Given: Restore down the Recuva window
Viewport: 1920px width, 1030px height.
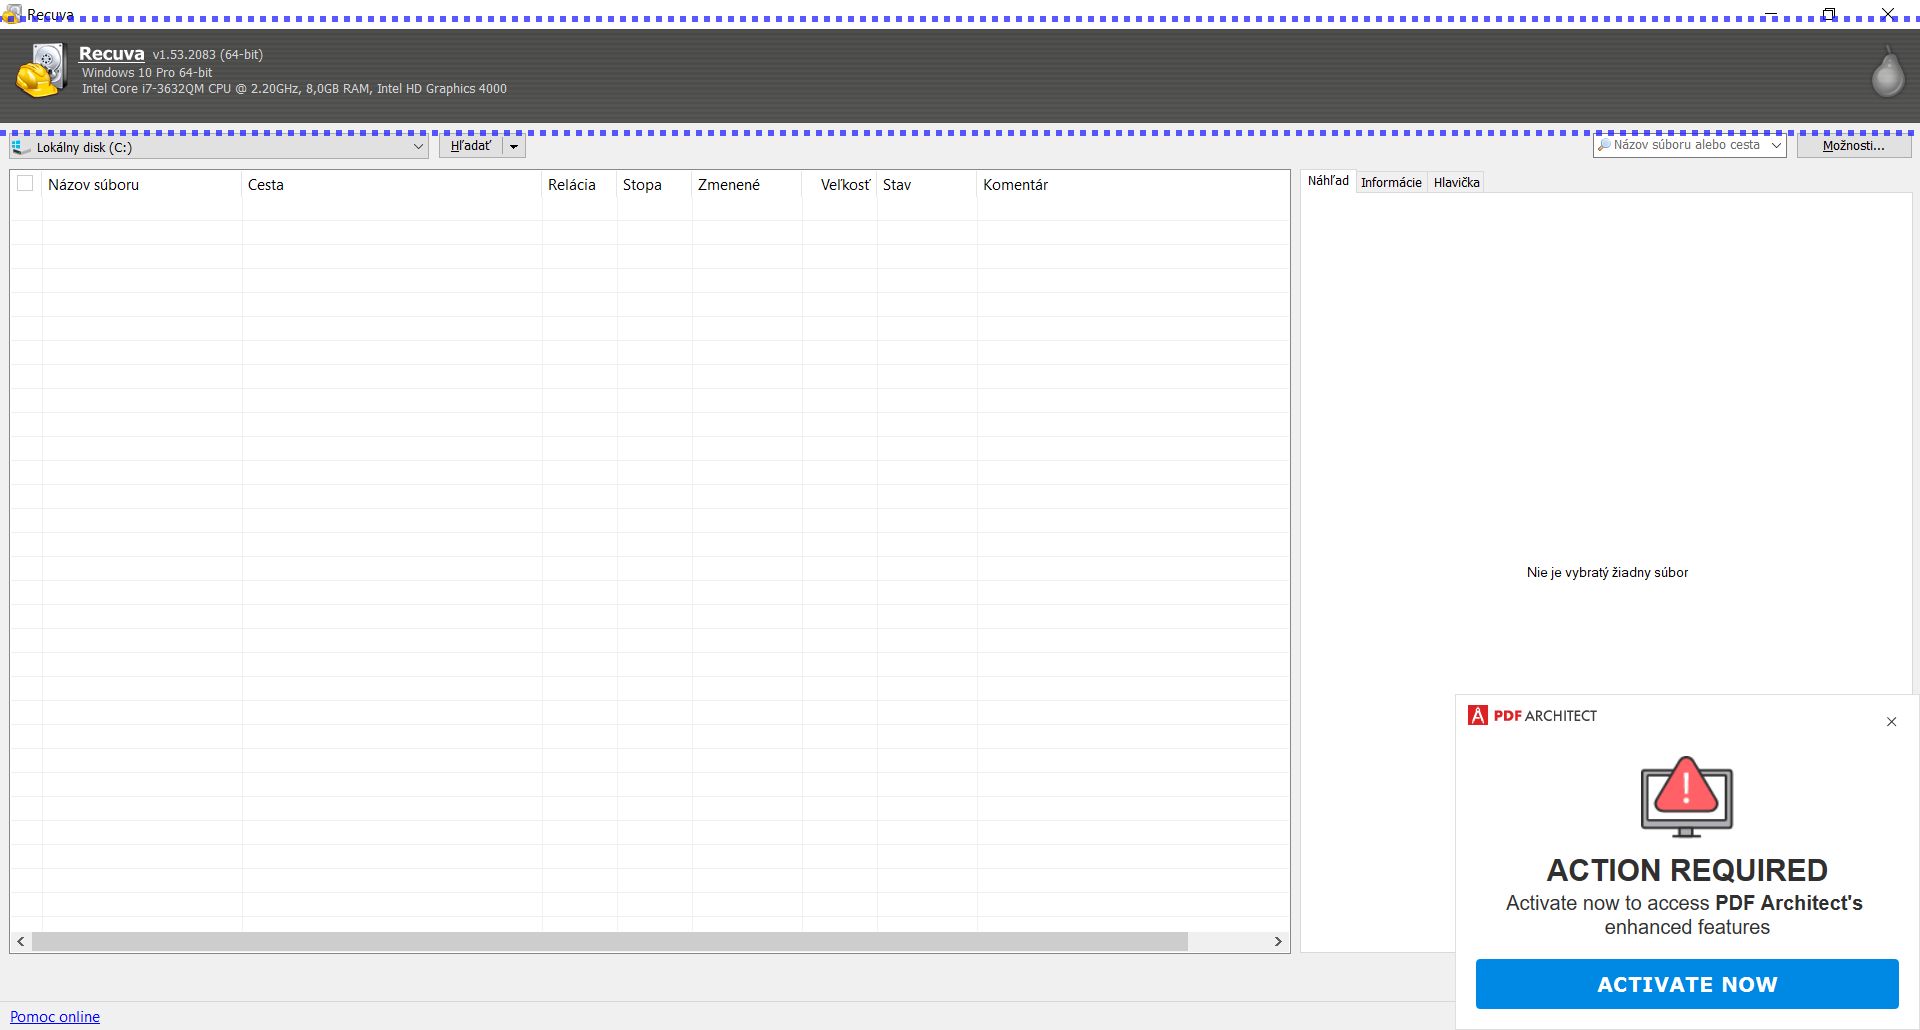Looking at the screenshot, I should (1829, 14).
